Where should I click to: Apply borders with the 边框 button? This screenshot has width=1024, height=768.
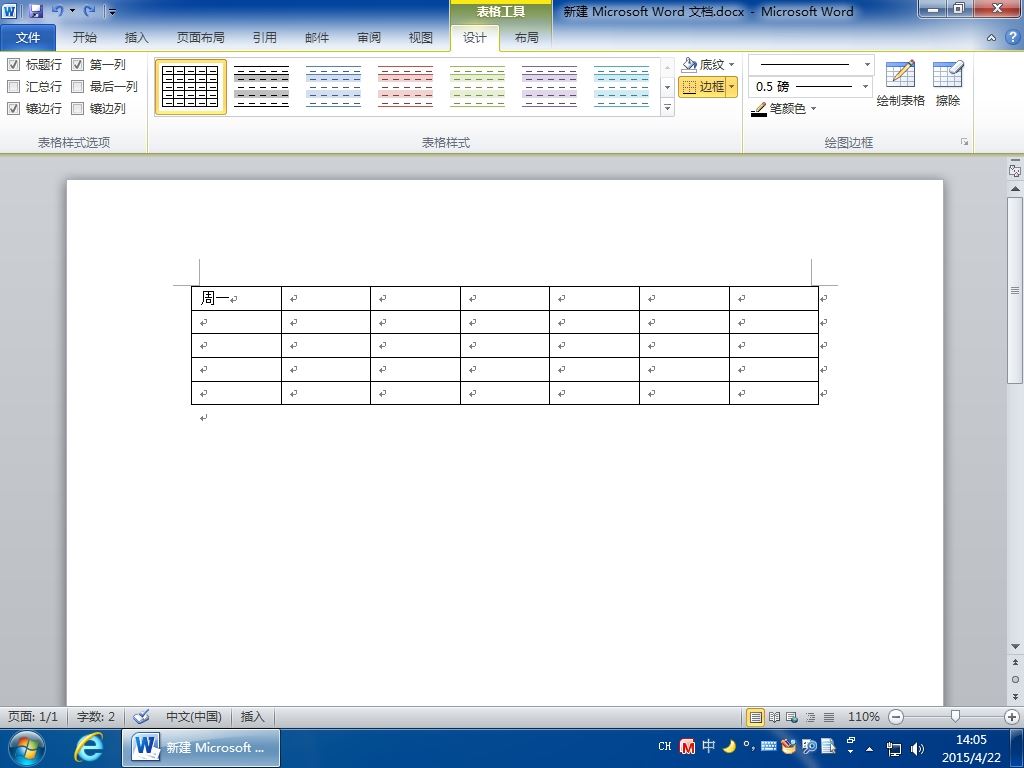pos(703,86)
